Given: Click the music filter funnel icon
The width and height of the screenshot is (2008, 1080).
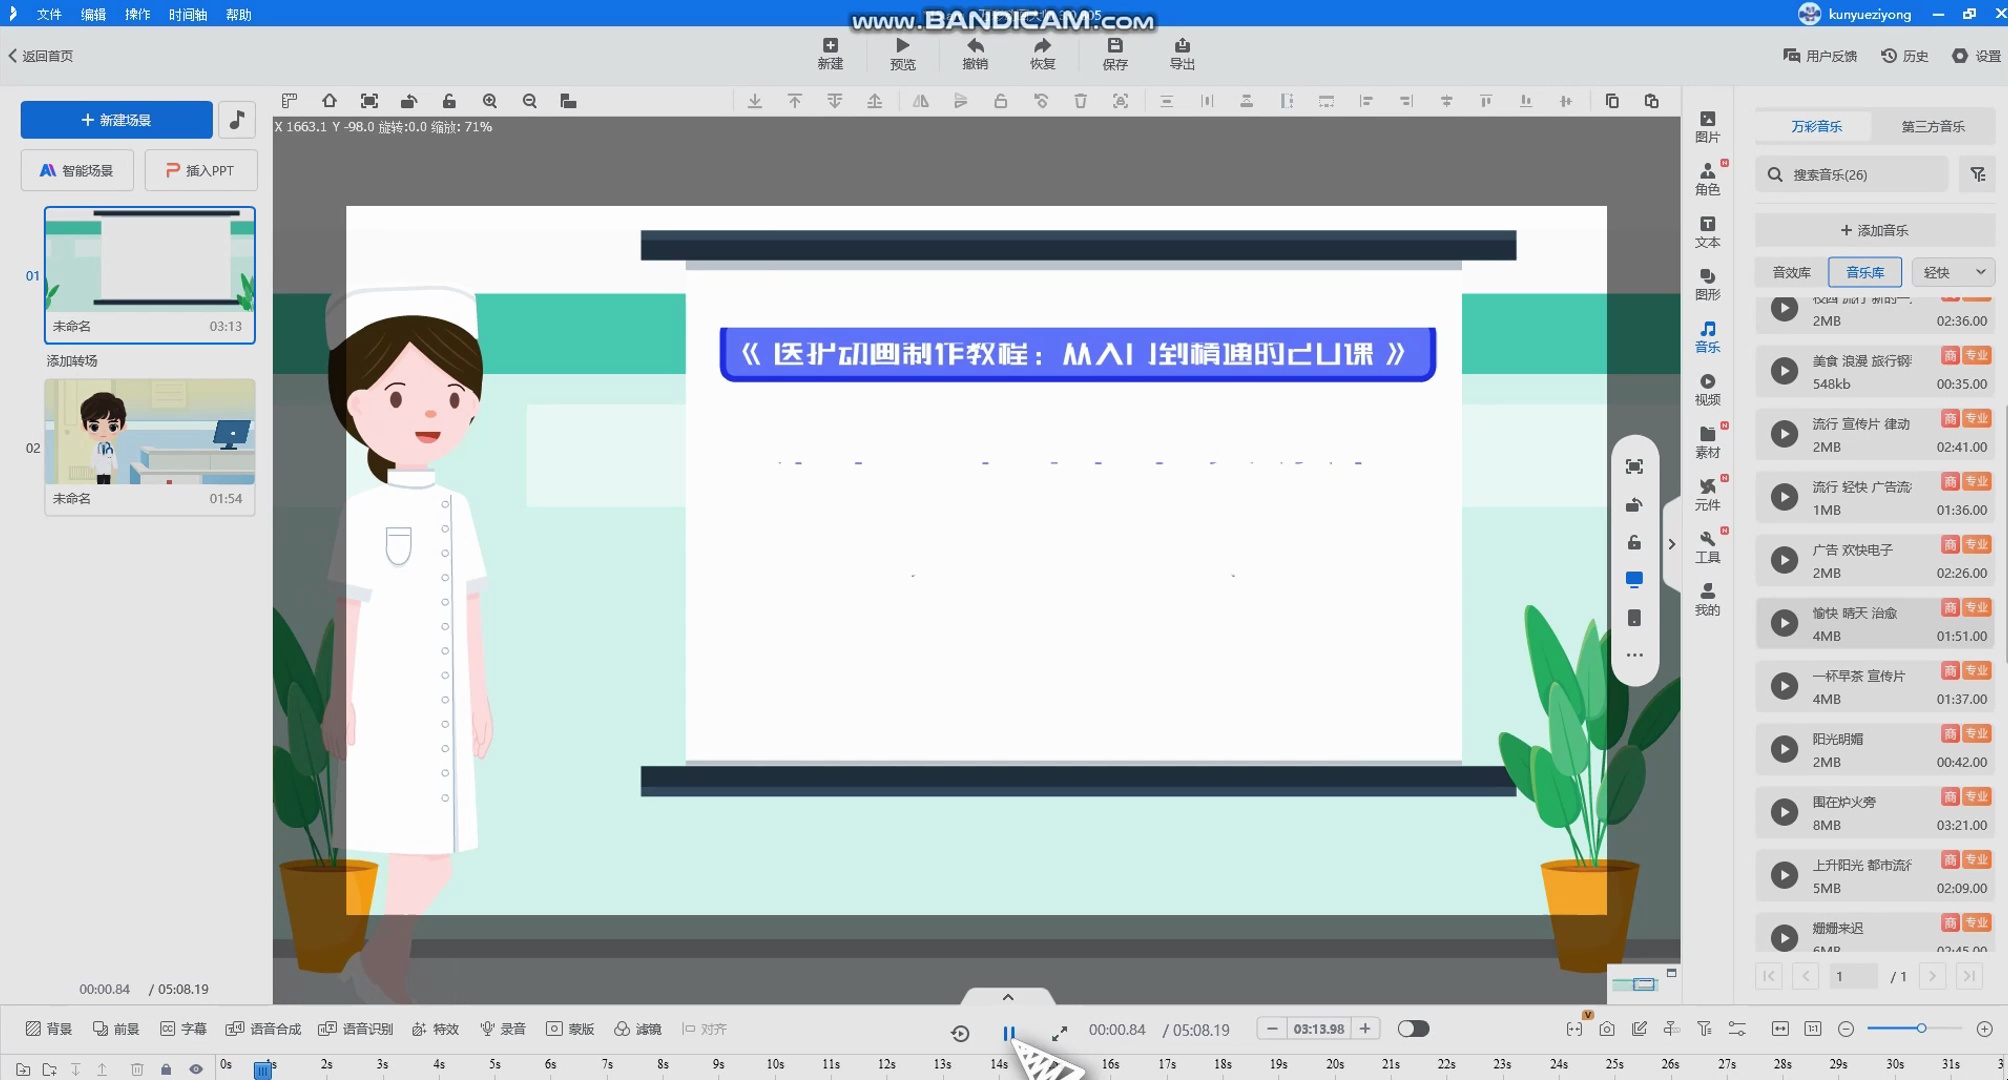Looking at the screenshot, I should (1978, 174).
